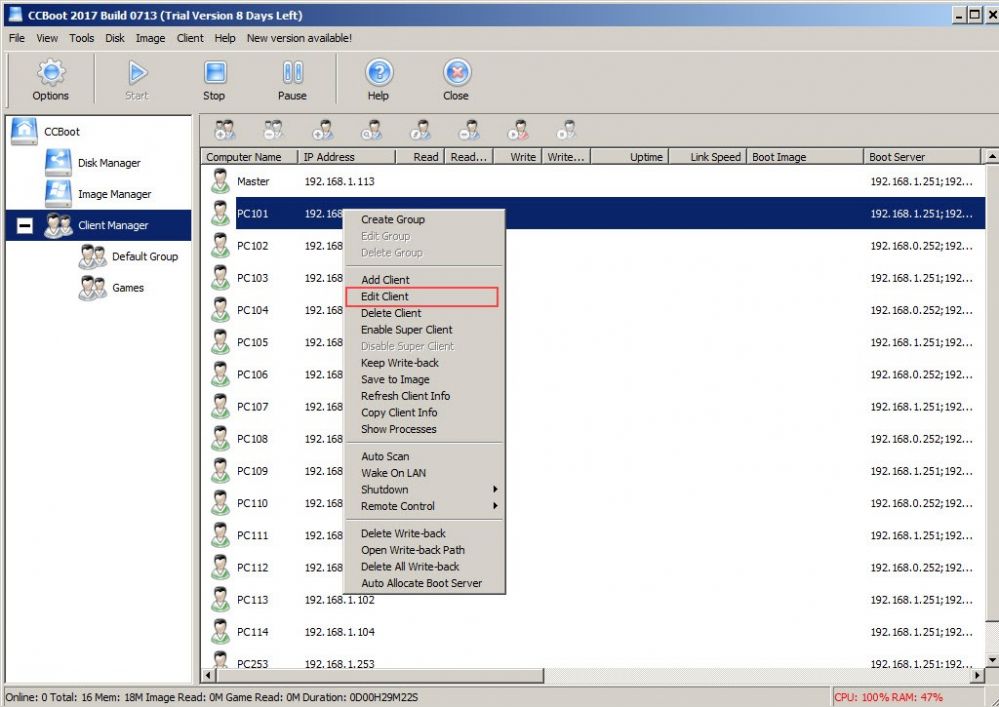Click the user icon of the PC112 row
The height and width of the screenshot is (707, 999).
tap(220, 568)
